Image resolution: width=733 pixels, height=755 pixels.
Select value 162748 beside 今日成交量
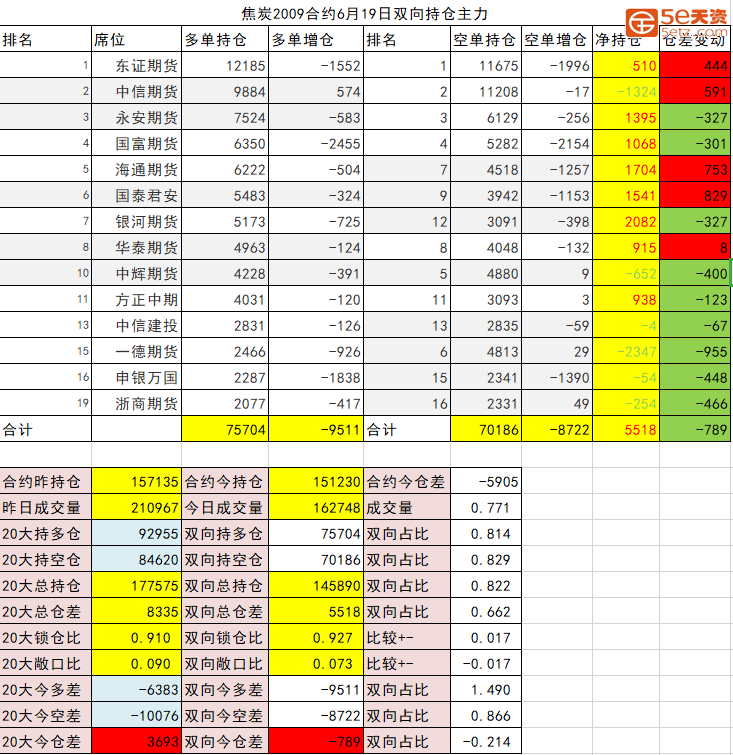point(316,507)
